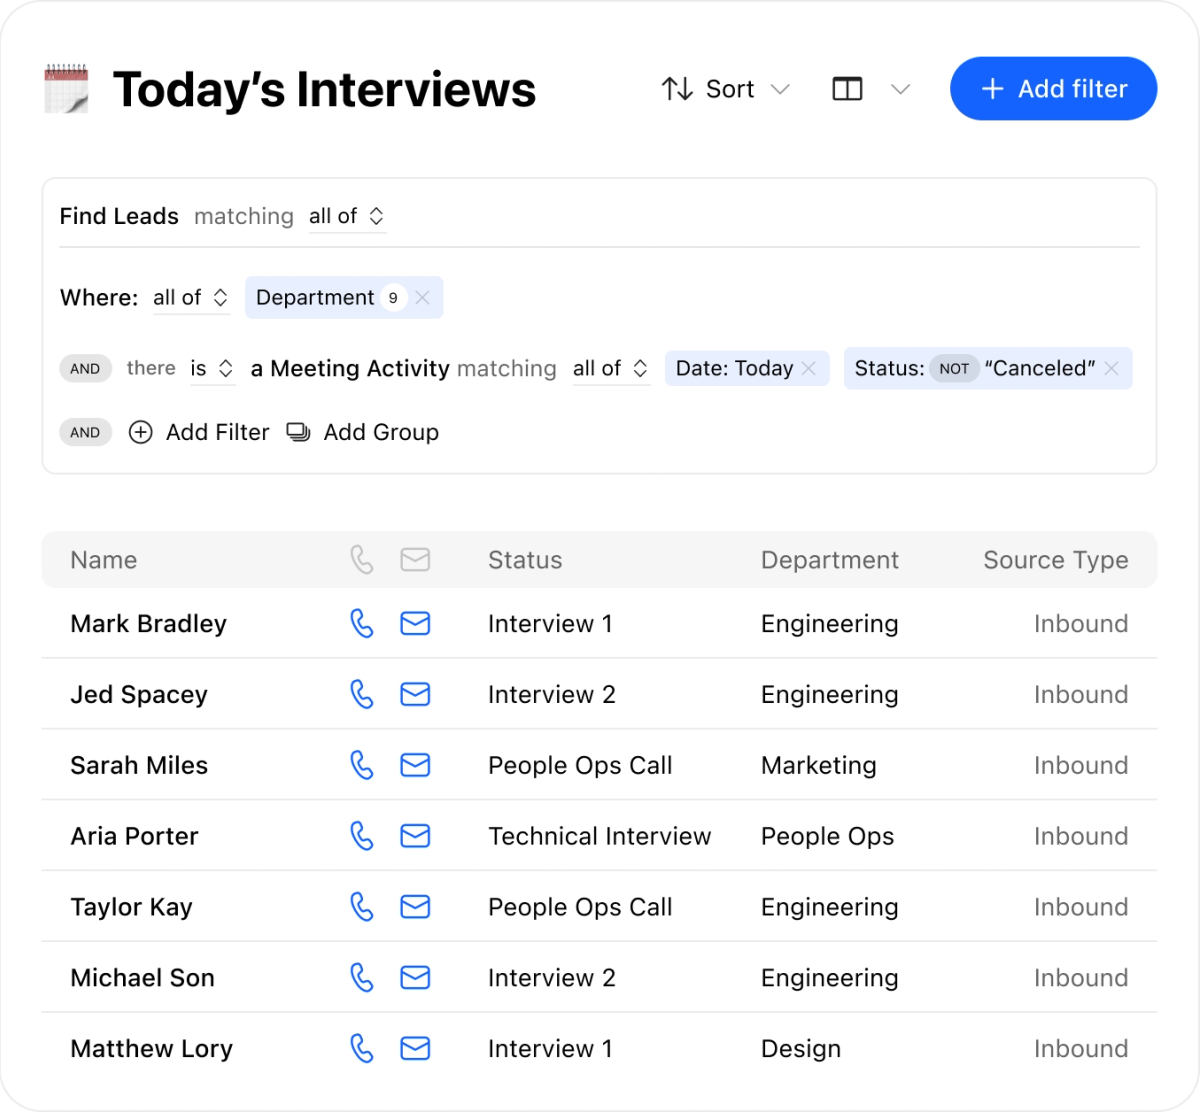Click the 'a Meeting Activity' text
Screen dimensions: 1200x1112
coord(350,369)
